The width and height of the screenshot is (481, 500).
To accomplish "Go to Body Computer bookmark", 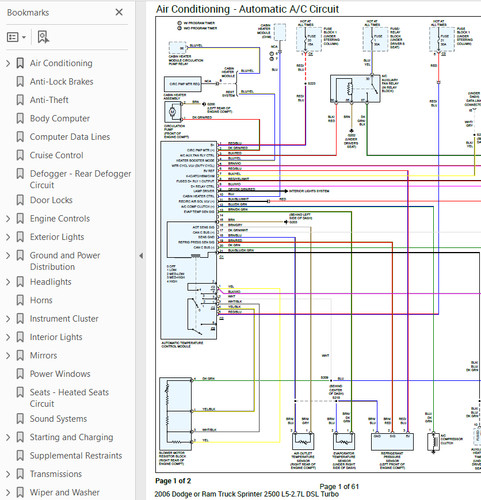I will [x=60, y=118].
